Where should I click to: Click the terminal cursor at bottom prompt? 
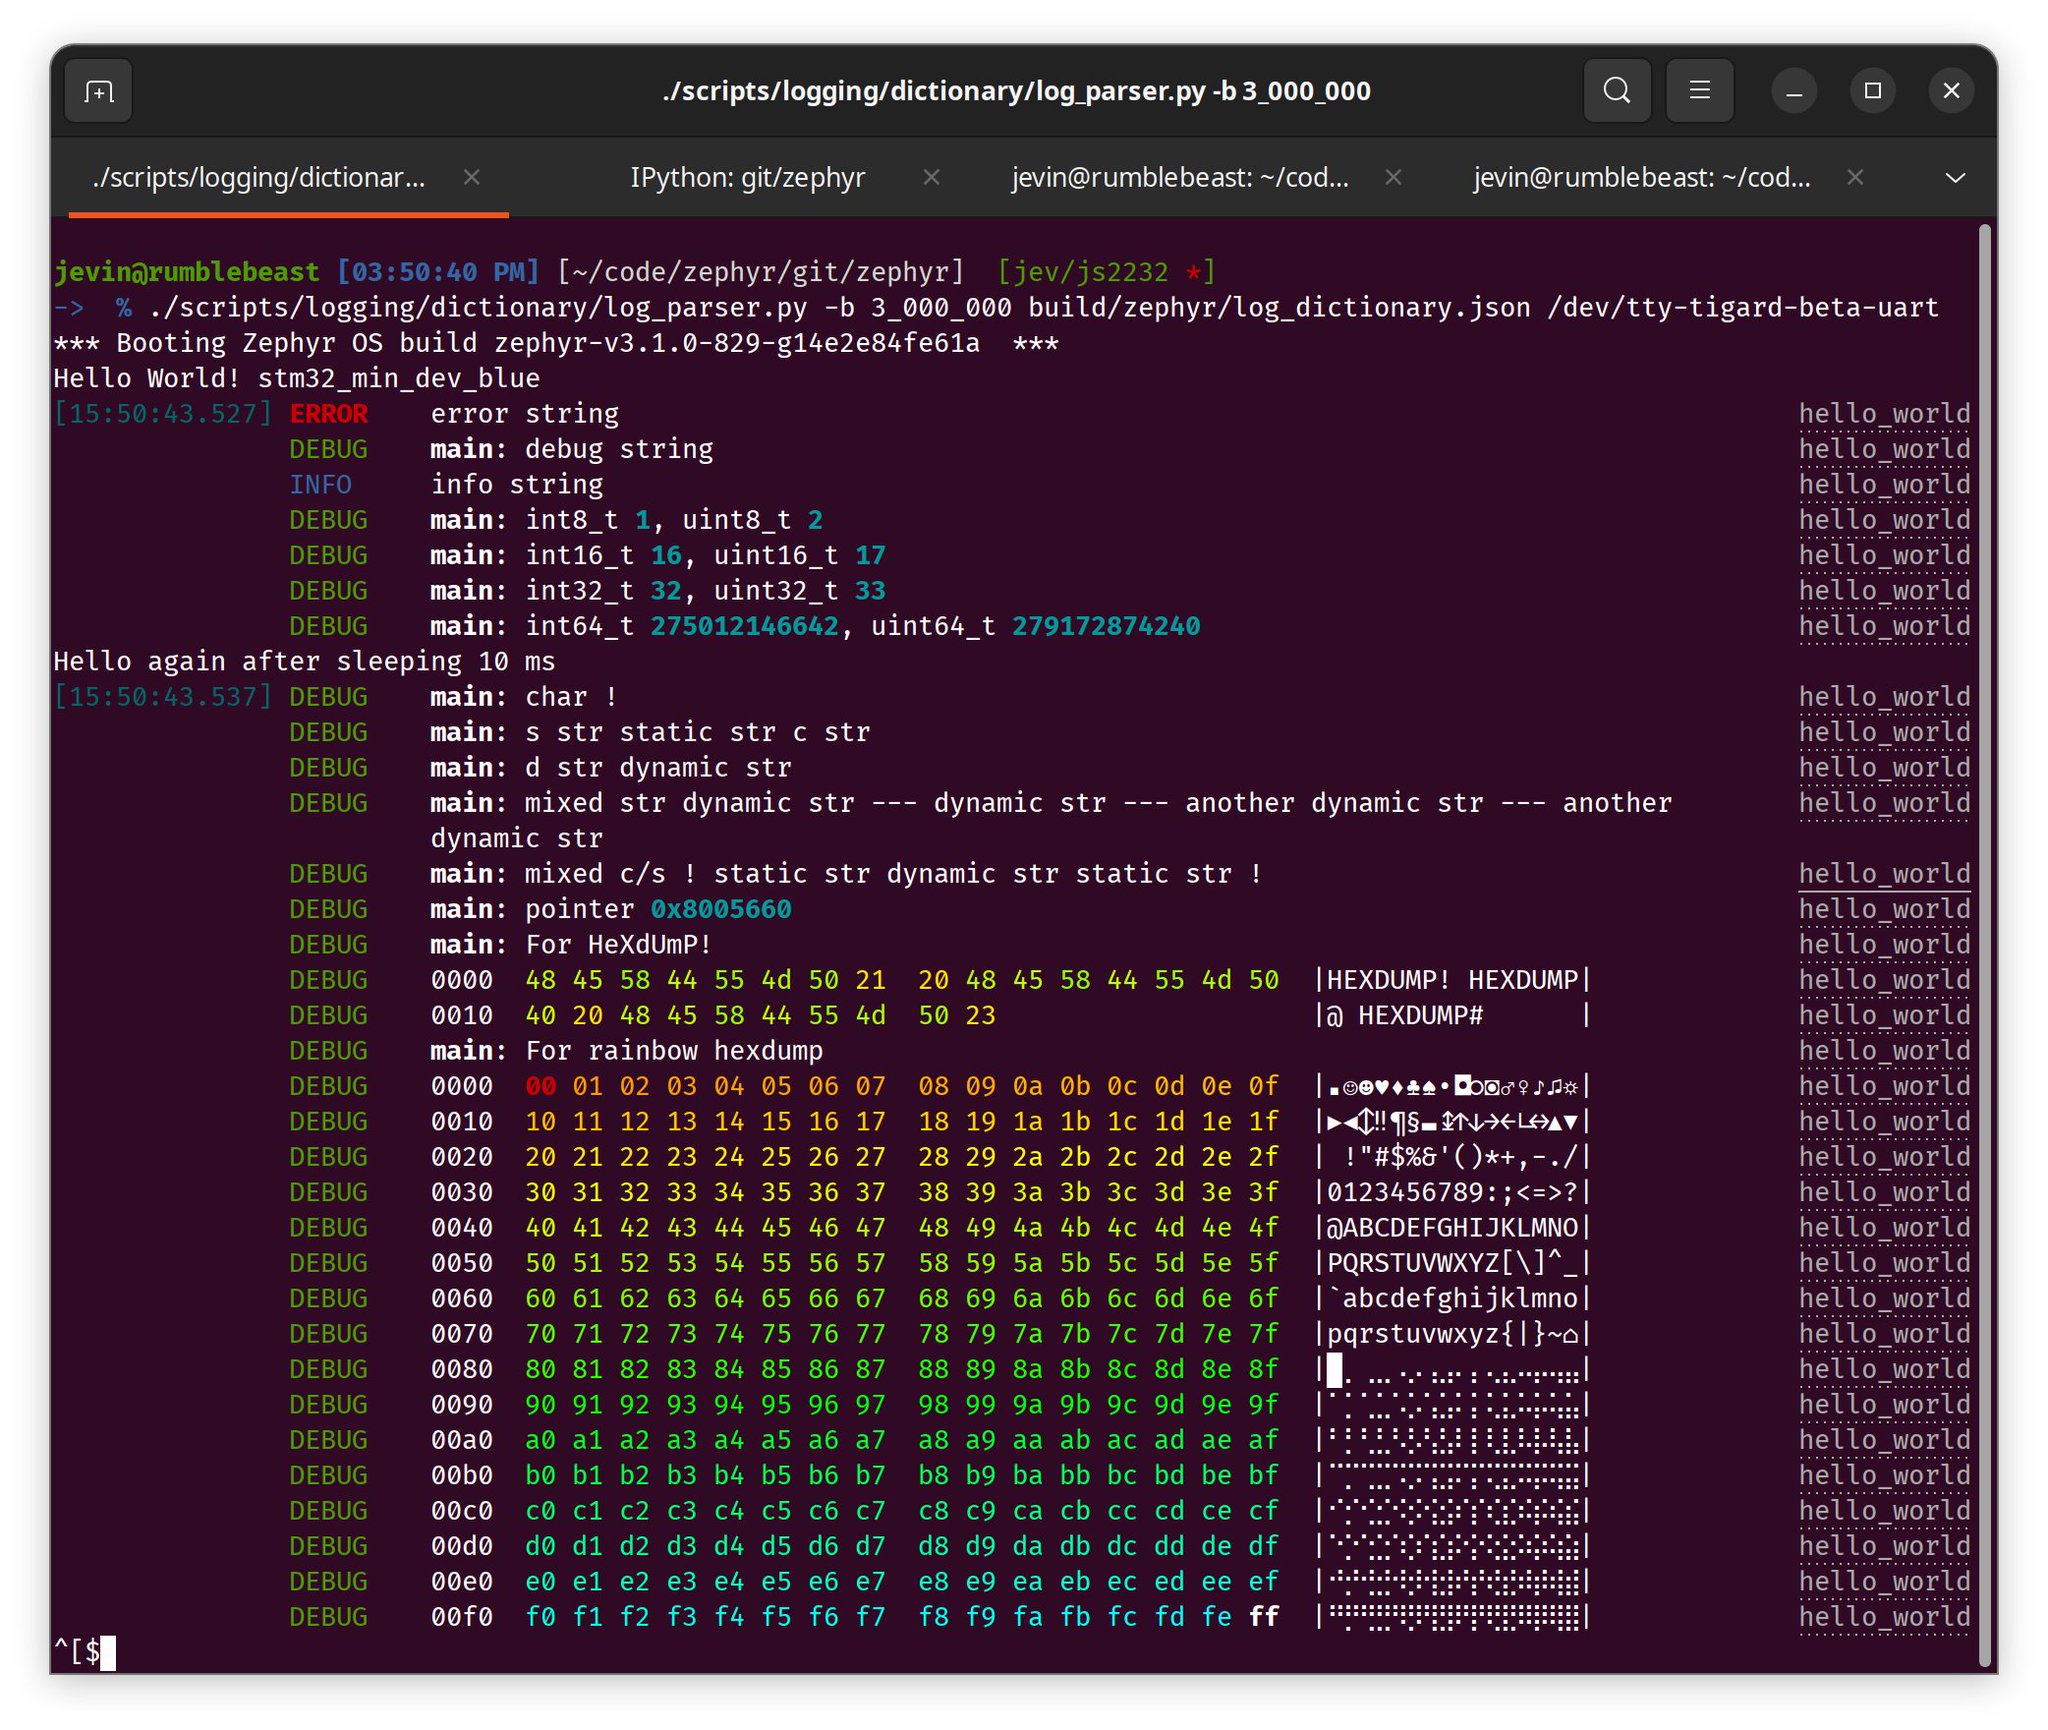(x=108, y=1652)
